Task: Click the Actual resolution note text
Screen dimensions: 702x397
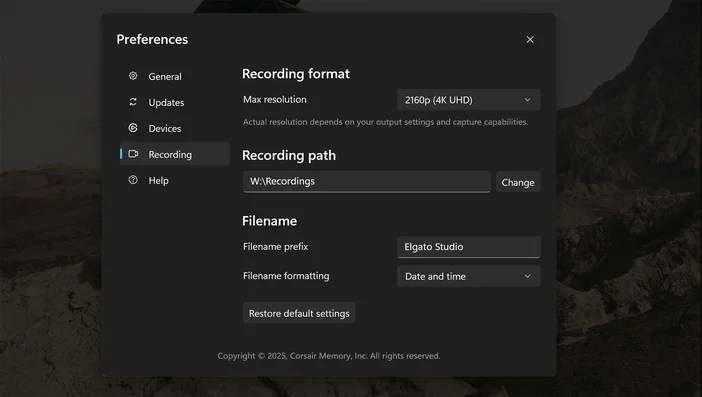Action: [385, 122]
